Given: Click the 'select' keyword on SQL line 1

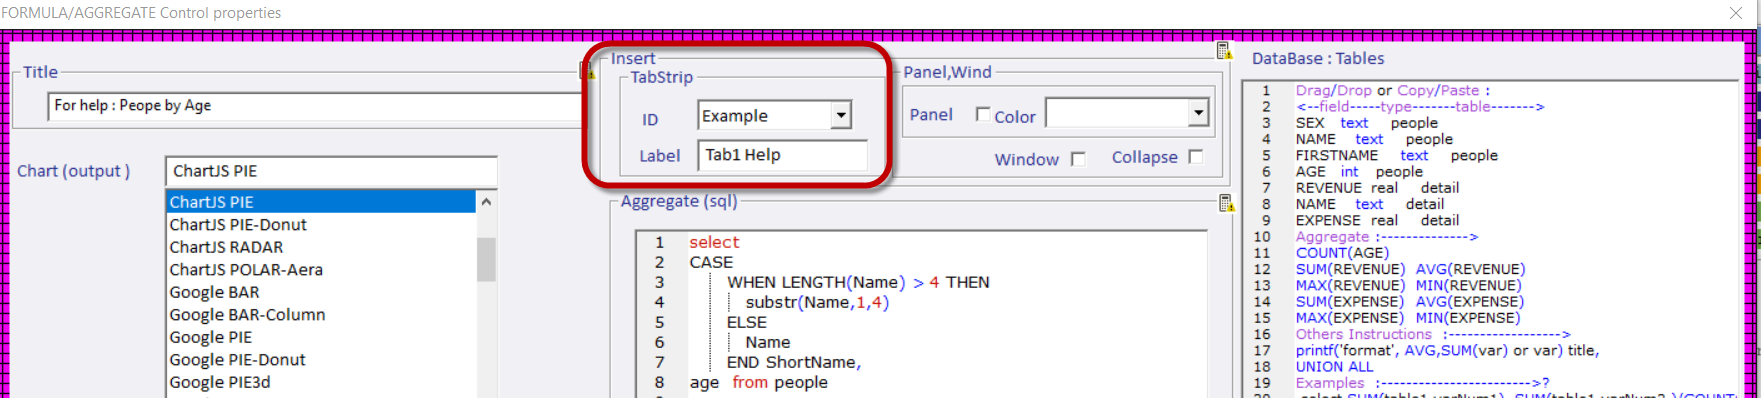Looking at the screenshot, I should [x=714, y=242].
